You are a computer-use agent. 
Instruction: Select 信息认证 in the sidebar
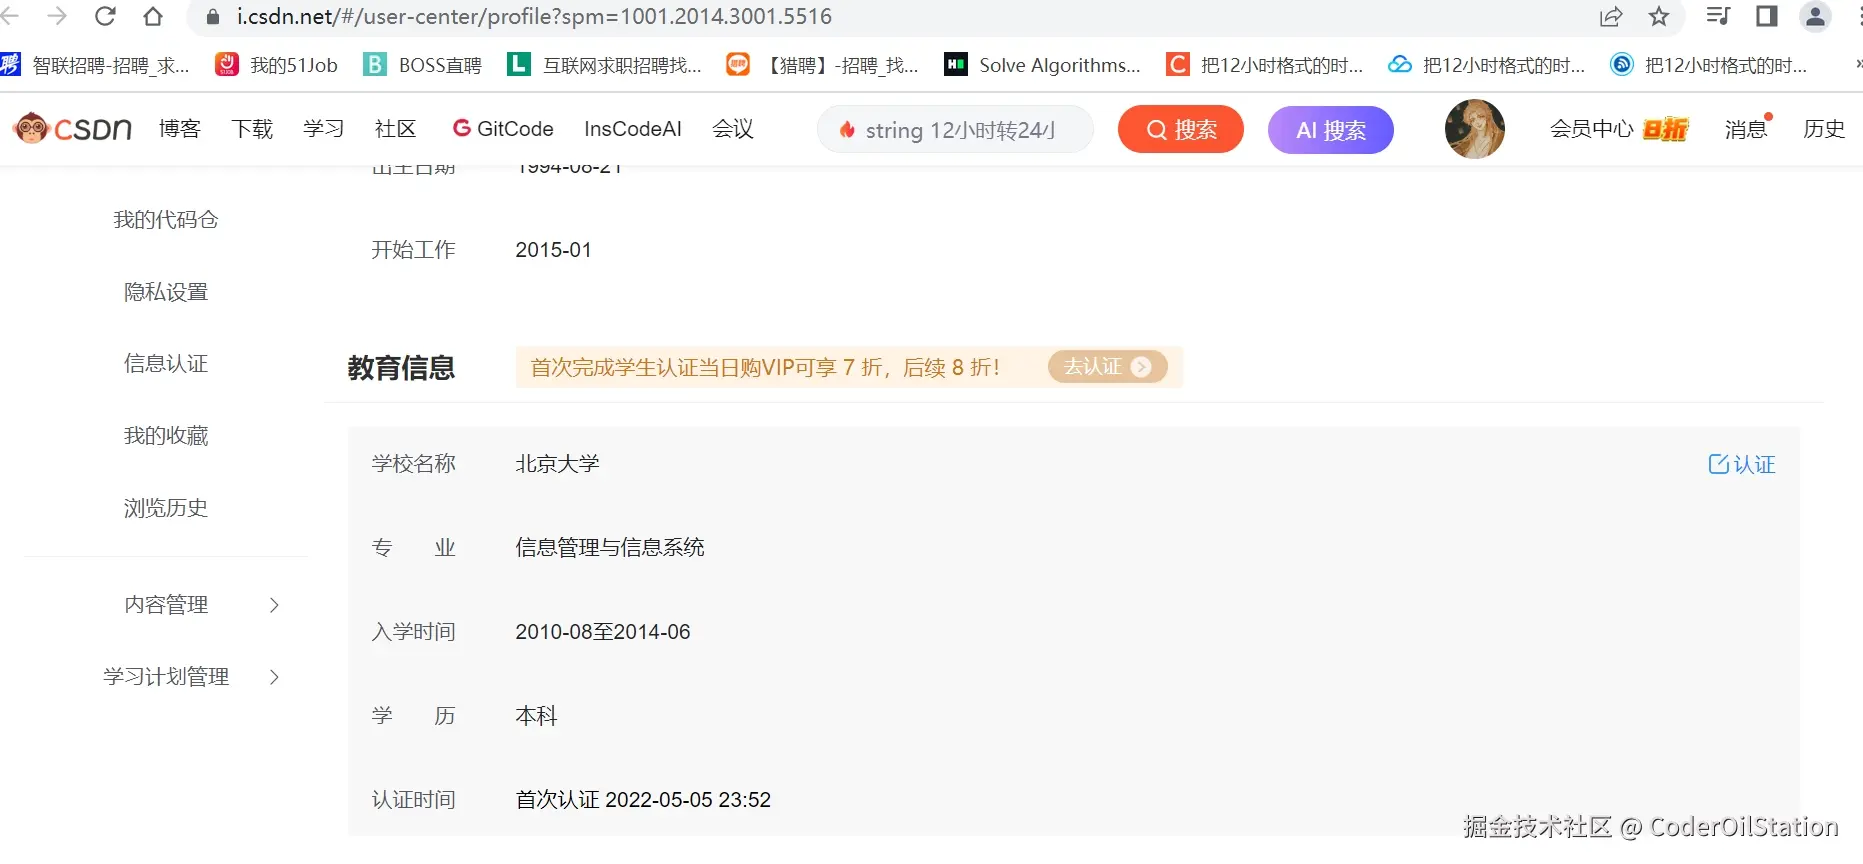(x=166, y=364)
